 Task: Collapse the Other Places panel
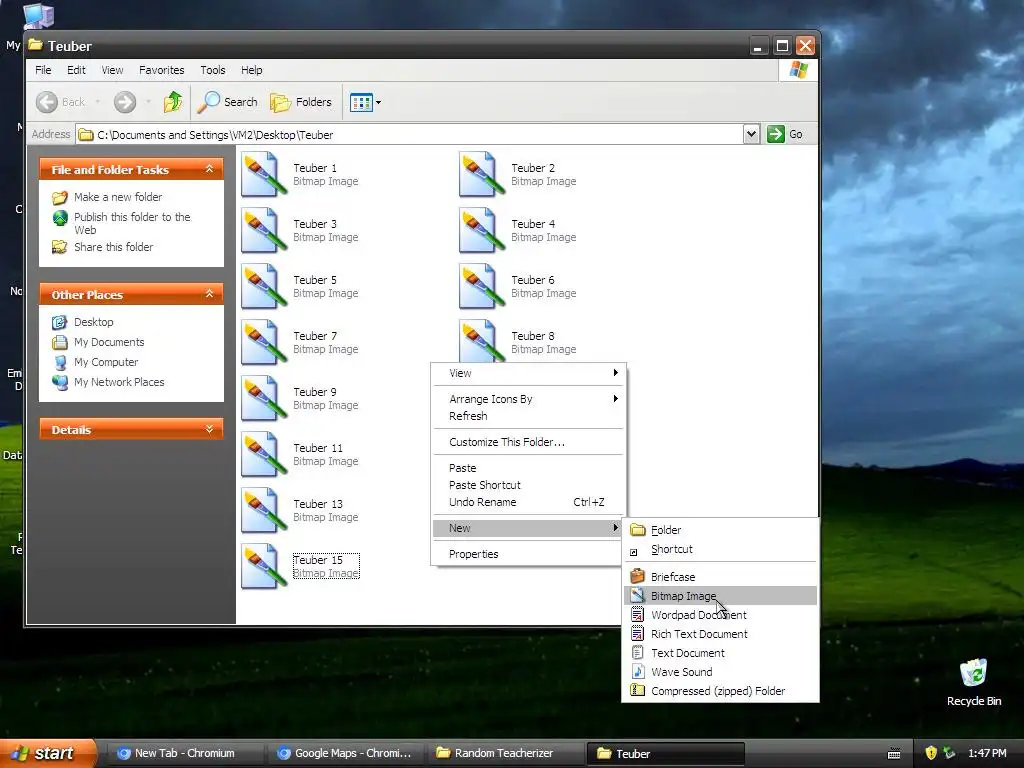209,294
